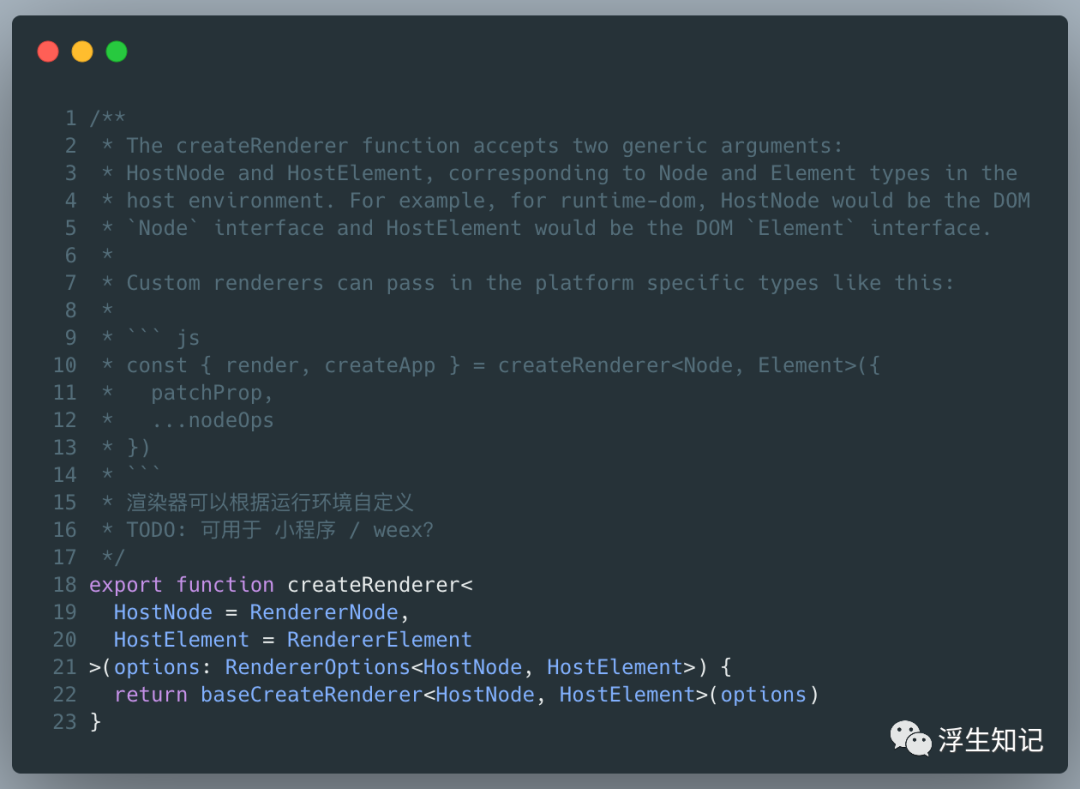The height and width of the screenshot is (789, 1080).
Task: Click 'HostNode' on line 19
Action: click(x=163, y=612)
